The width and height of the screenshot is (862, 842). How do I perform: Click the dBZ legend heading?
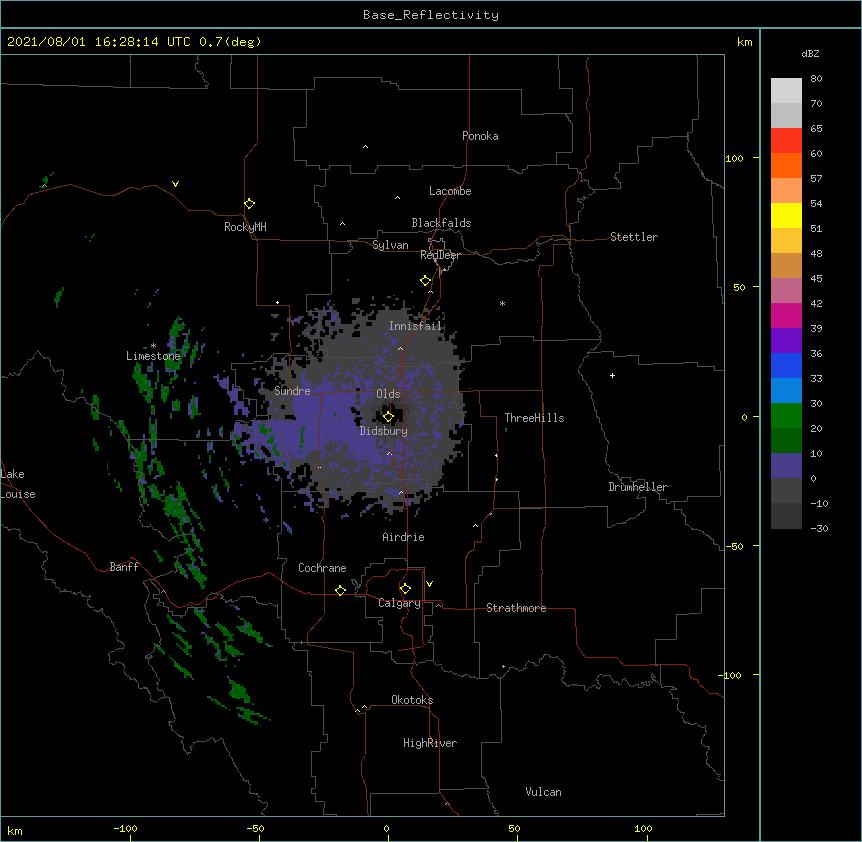pos(810,53)
